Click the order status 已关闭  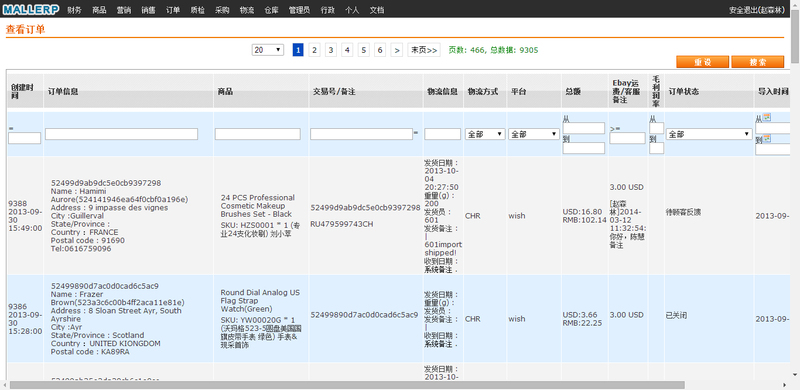coord(677,315)
